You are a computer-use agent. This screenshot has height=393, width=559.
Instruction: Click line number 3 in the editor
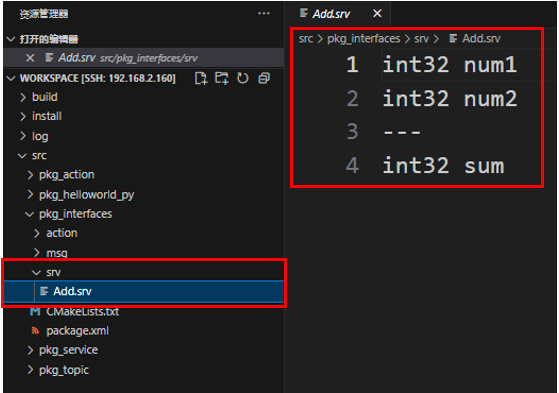[352, 132]
